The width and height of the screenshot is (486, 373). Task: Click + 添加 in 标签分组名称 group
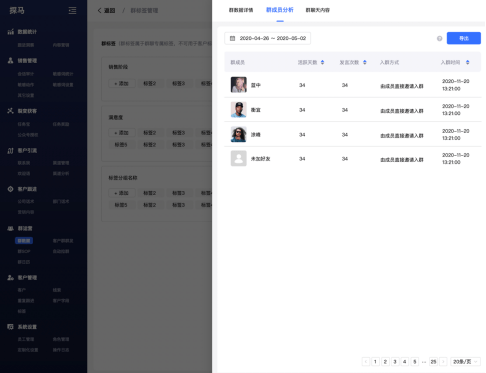pyautogui.click(x=122, y=193)
